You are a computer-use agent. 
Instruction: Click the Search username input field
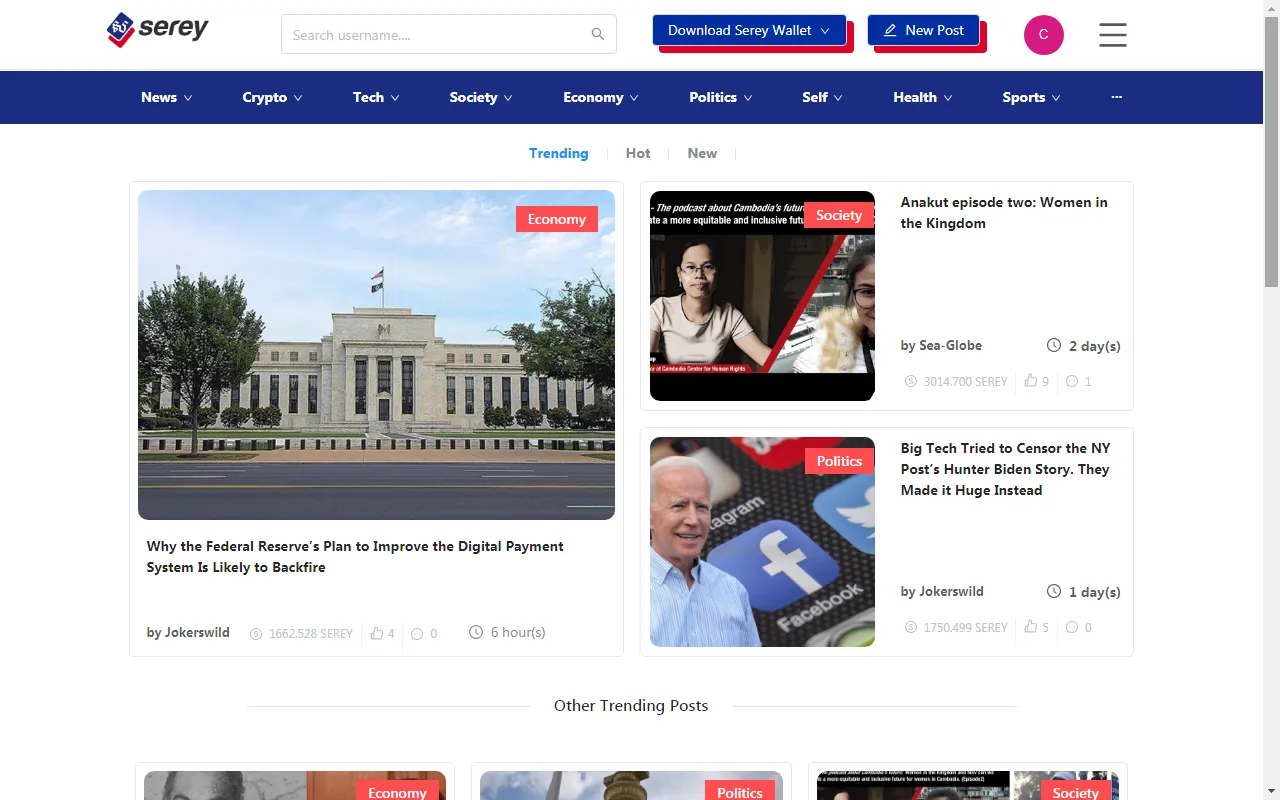pyautogui.click(x=449, y=34)
